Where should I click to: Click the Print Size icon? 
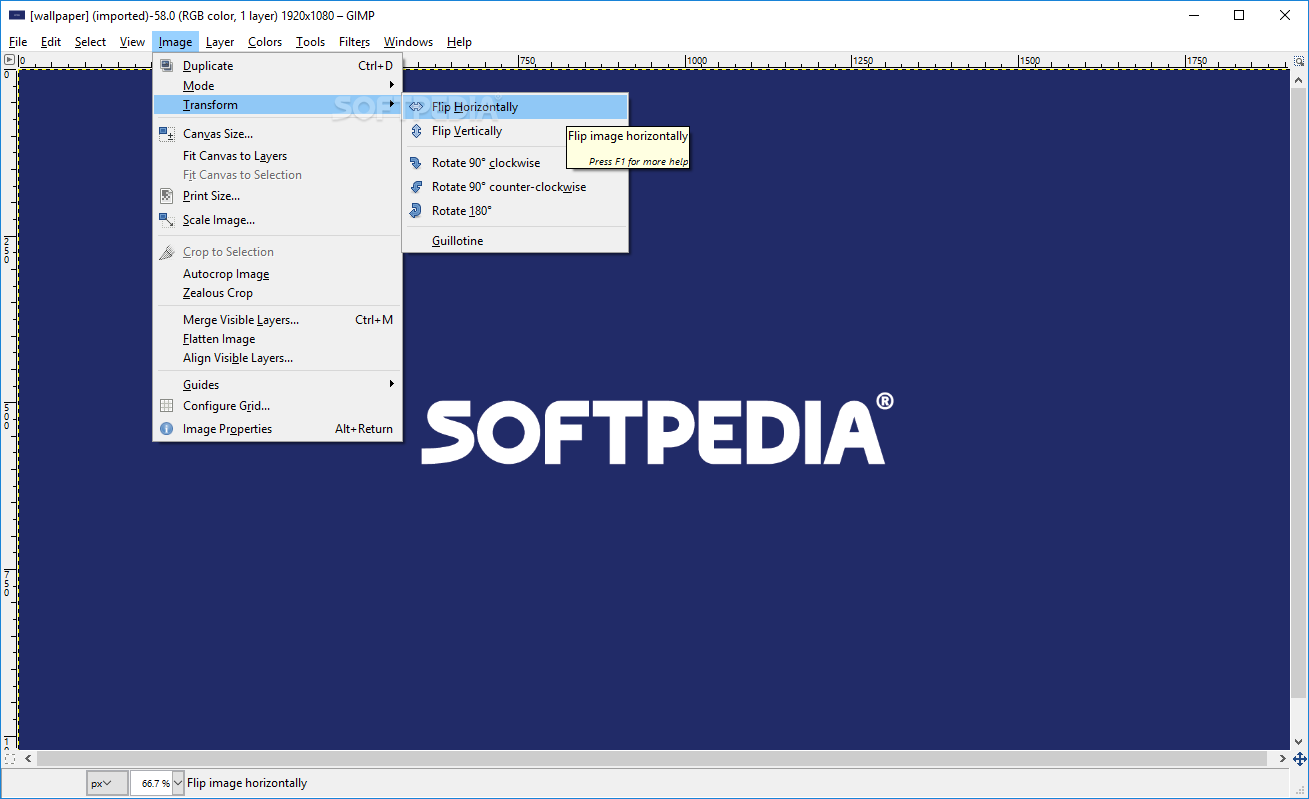[x=167, y=196]
